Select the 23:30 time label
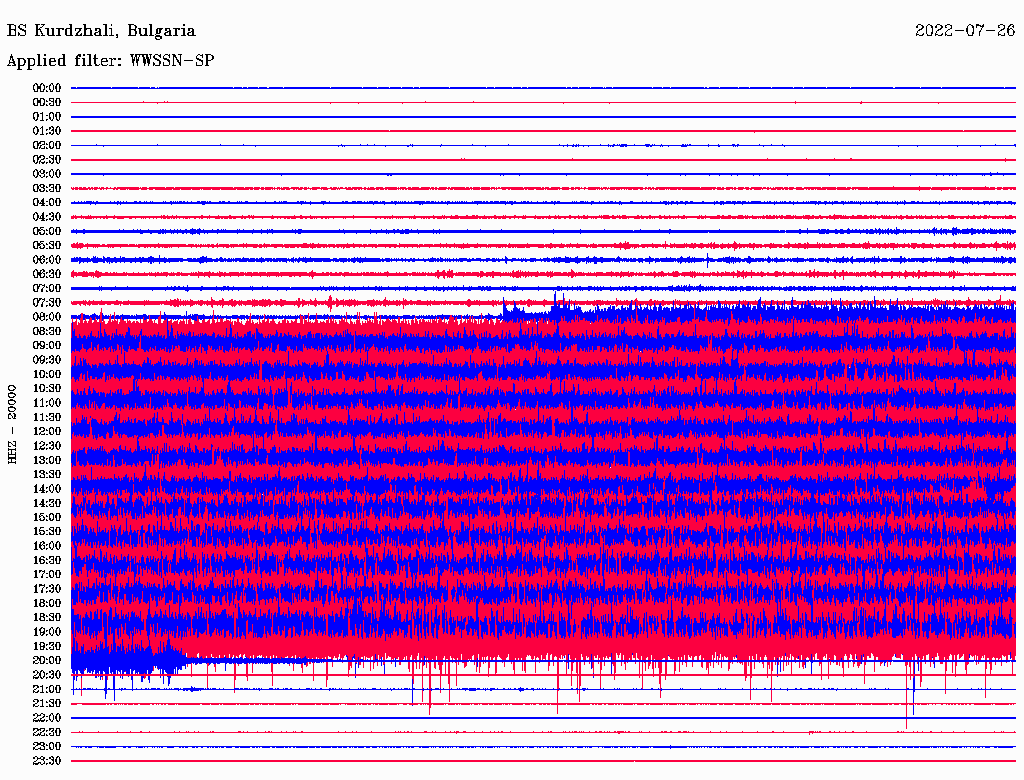The height and width of the screenshot is (780, 1024). pos(47,762)
